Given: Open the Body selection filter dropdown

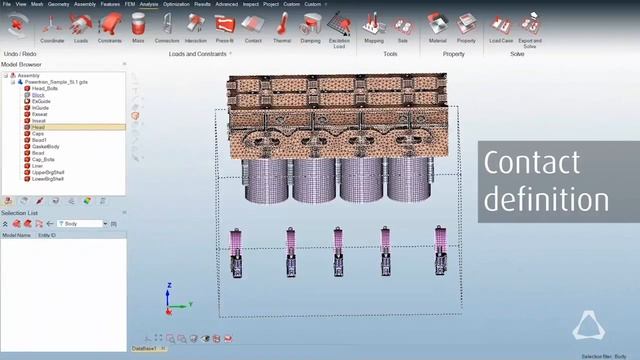Looking at the screenshot, I should [105, 224].
